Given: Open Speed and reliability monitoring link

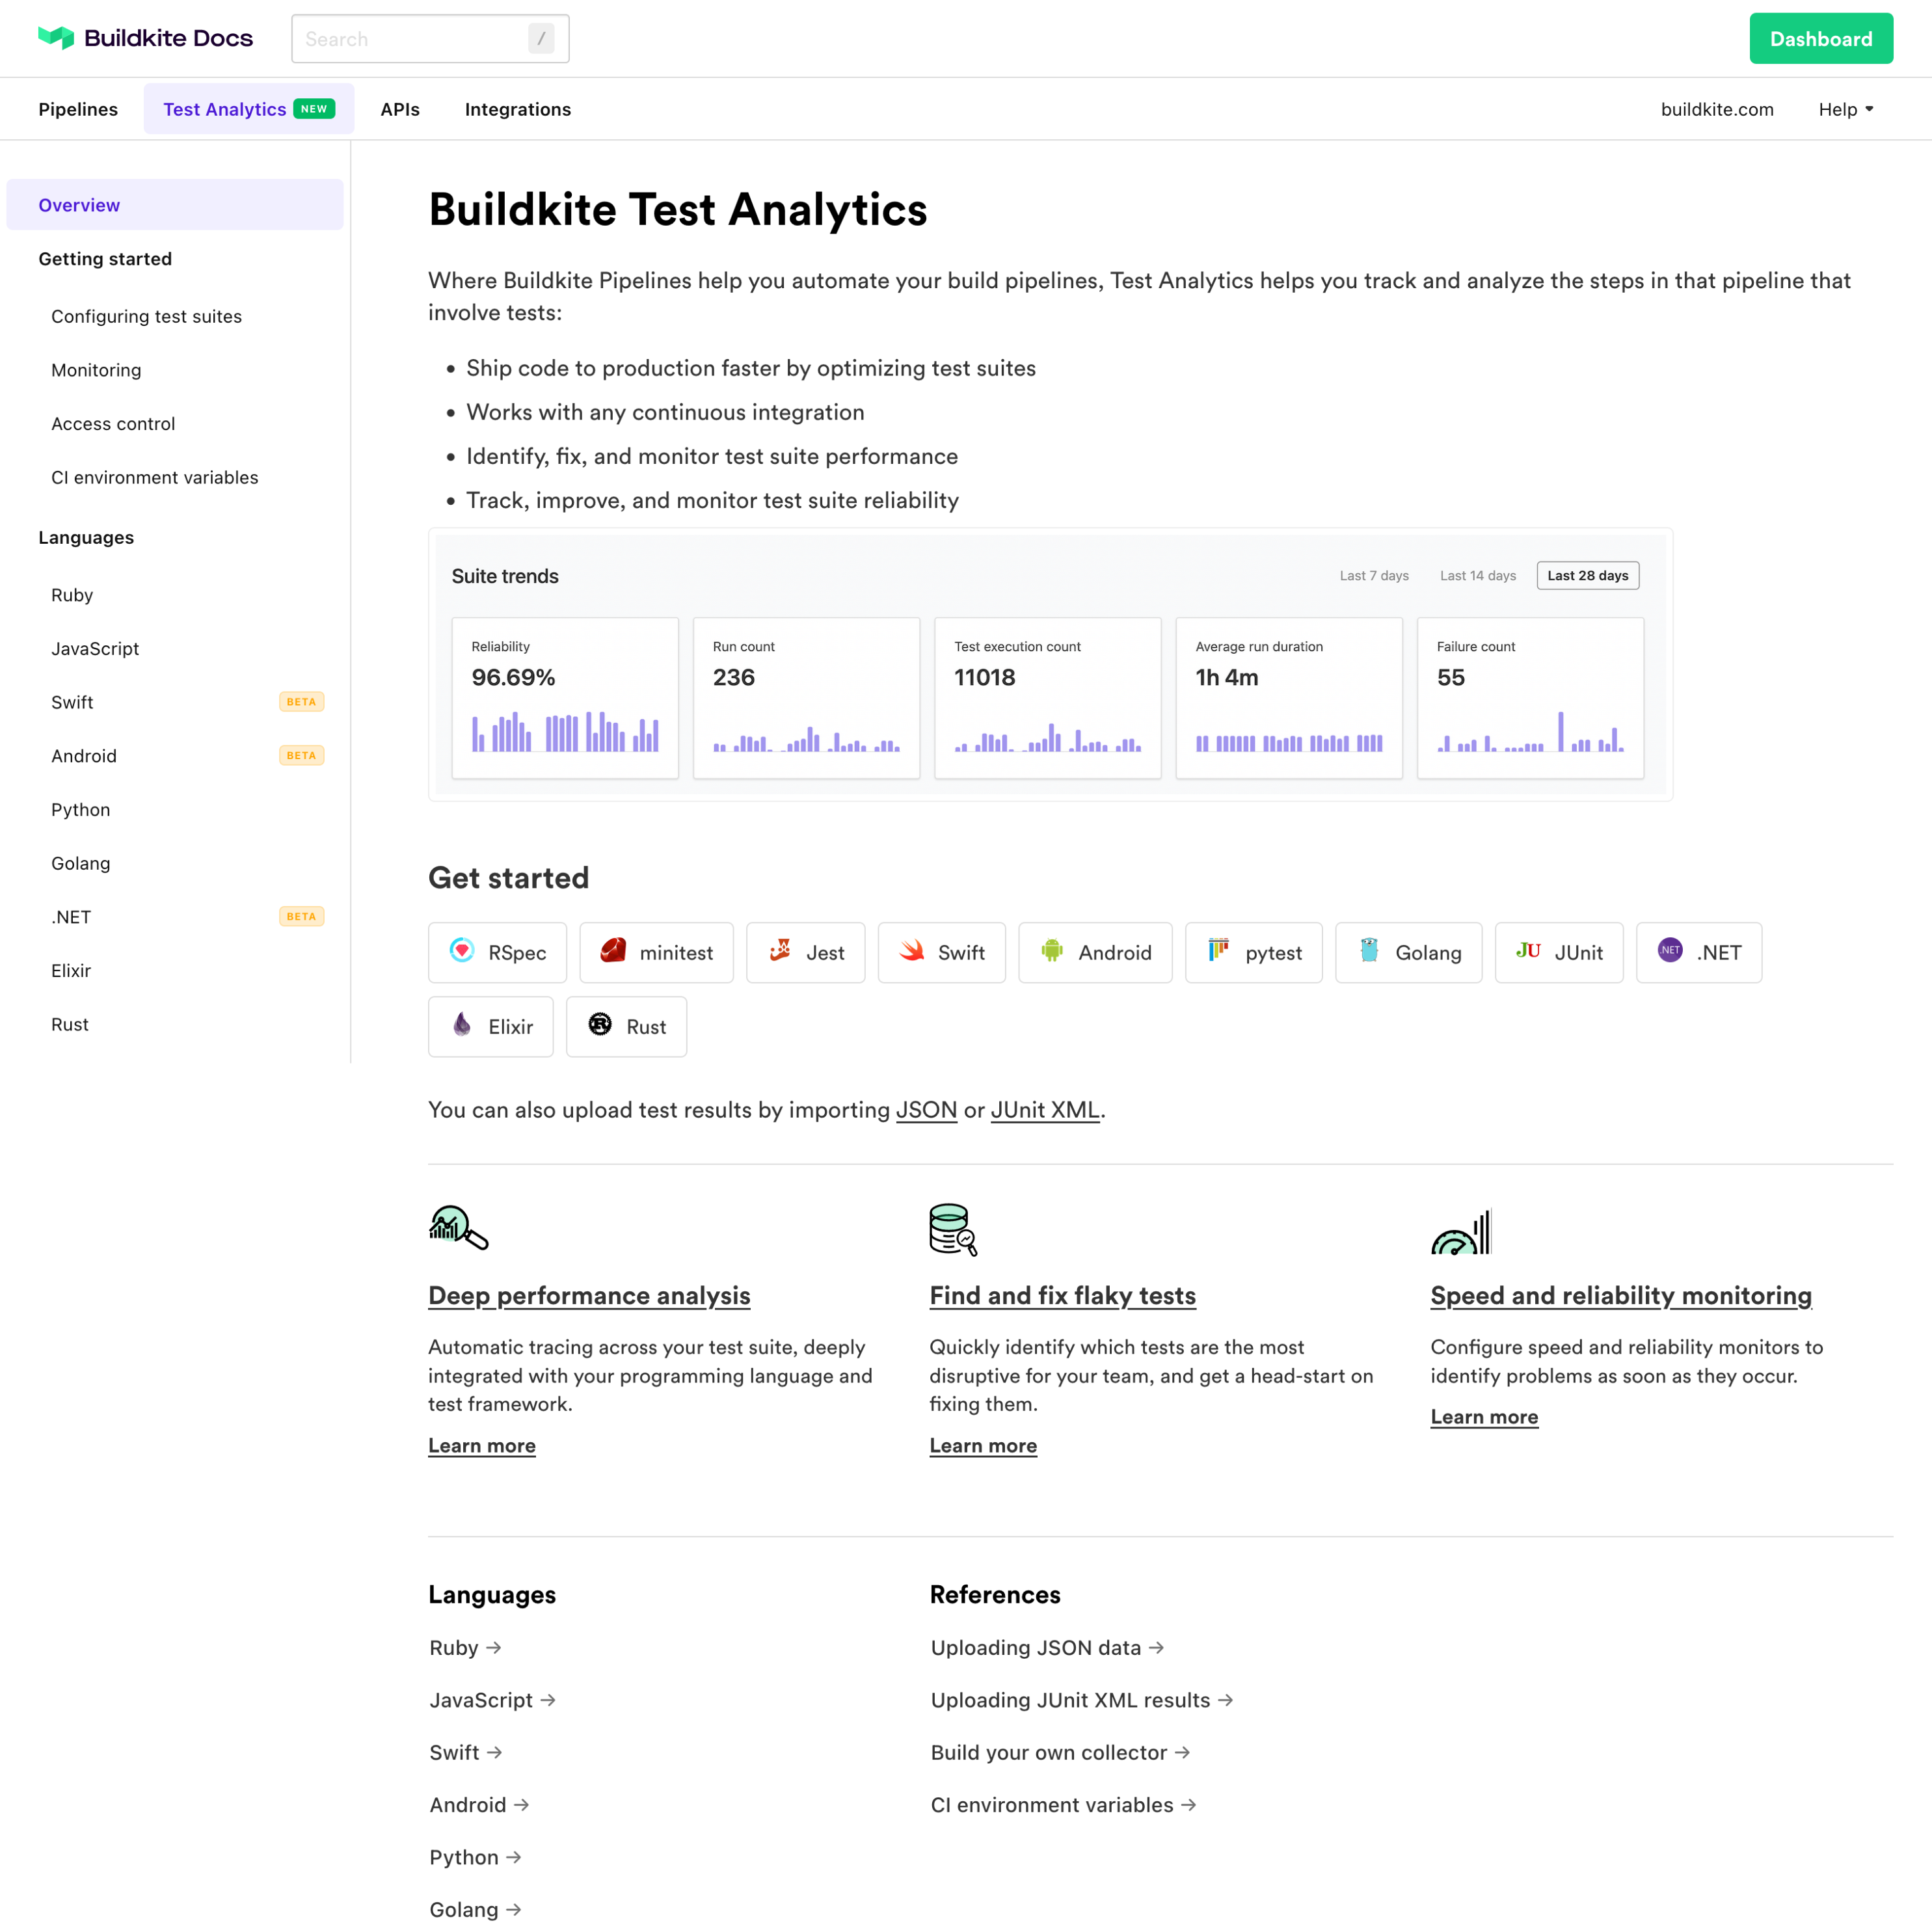Looking at the screenshot, I should [x=1621, y=1296].
